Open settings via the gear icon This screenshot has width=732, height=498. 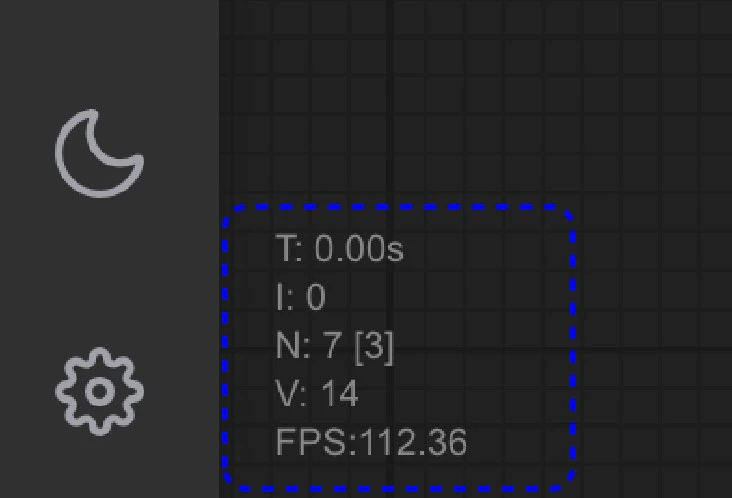tap(99, 391)
